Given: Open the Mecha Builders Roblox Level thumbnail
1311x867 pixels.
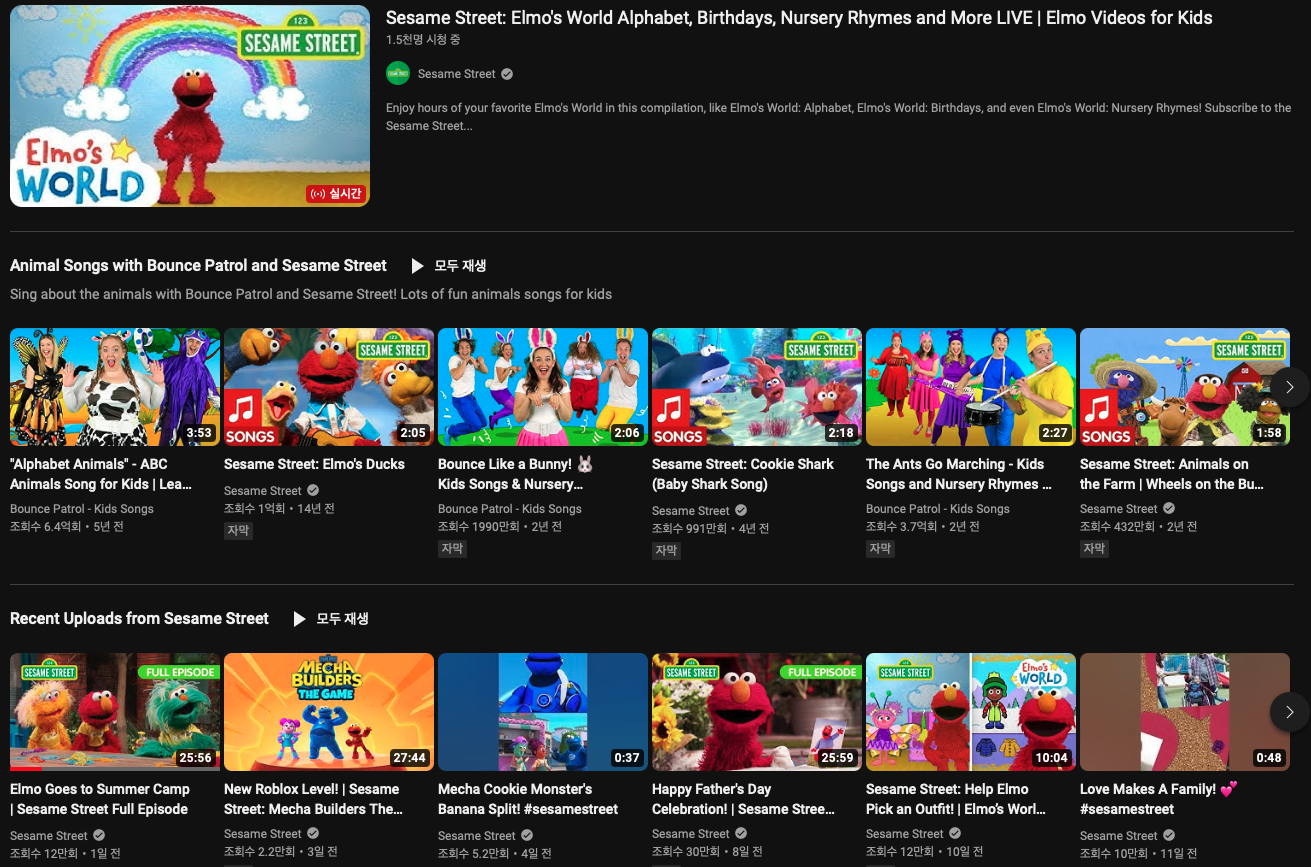Looking at the screenshot, I should pyautogui.click(x=329, y=712).
